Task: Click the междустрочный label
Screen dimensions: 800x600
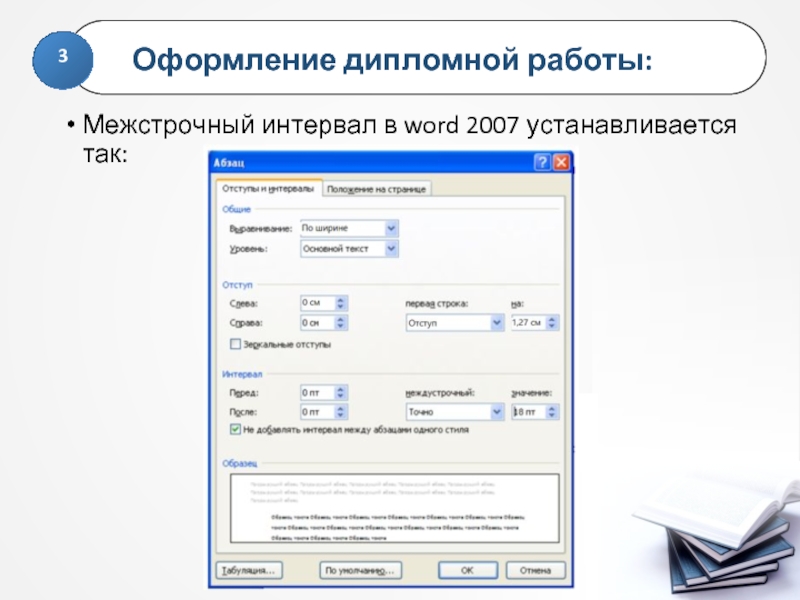Action: 440,393
